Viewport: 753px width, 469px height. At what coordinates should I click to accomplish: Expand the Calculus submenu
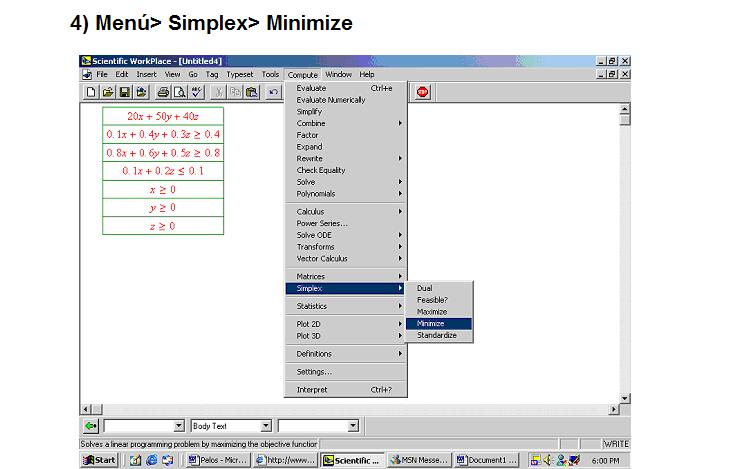point(346,212)
